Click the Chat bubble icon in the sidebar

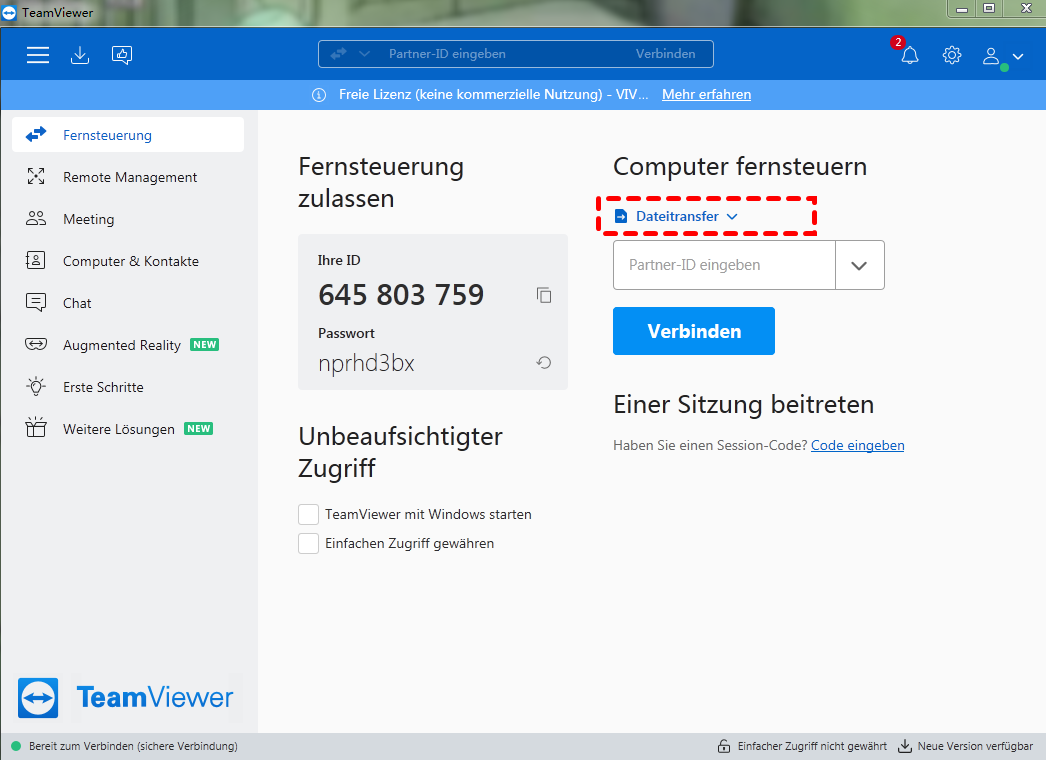pos(36,302)
